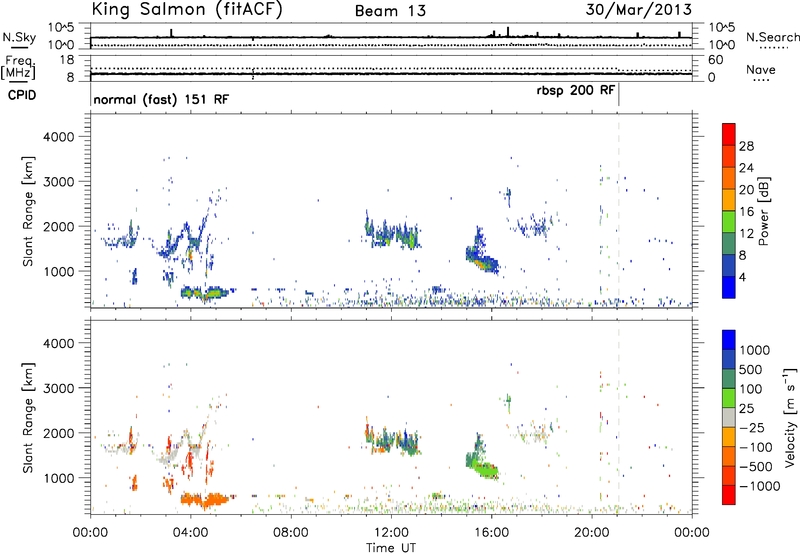Click the 'N.Sky' legend label
Viewport: 800px width, 554px height.
[x=19, y=37]
